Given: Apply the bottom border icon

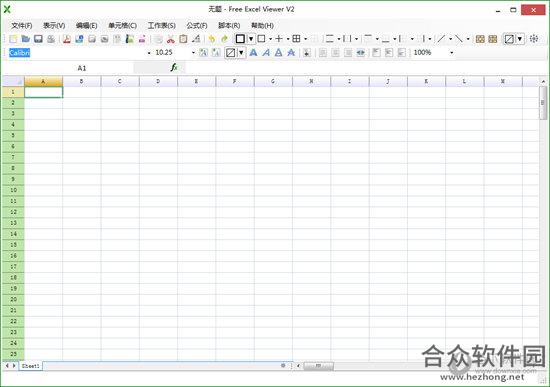Looking at the screenshot, I should (385, 39).
